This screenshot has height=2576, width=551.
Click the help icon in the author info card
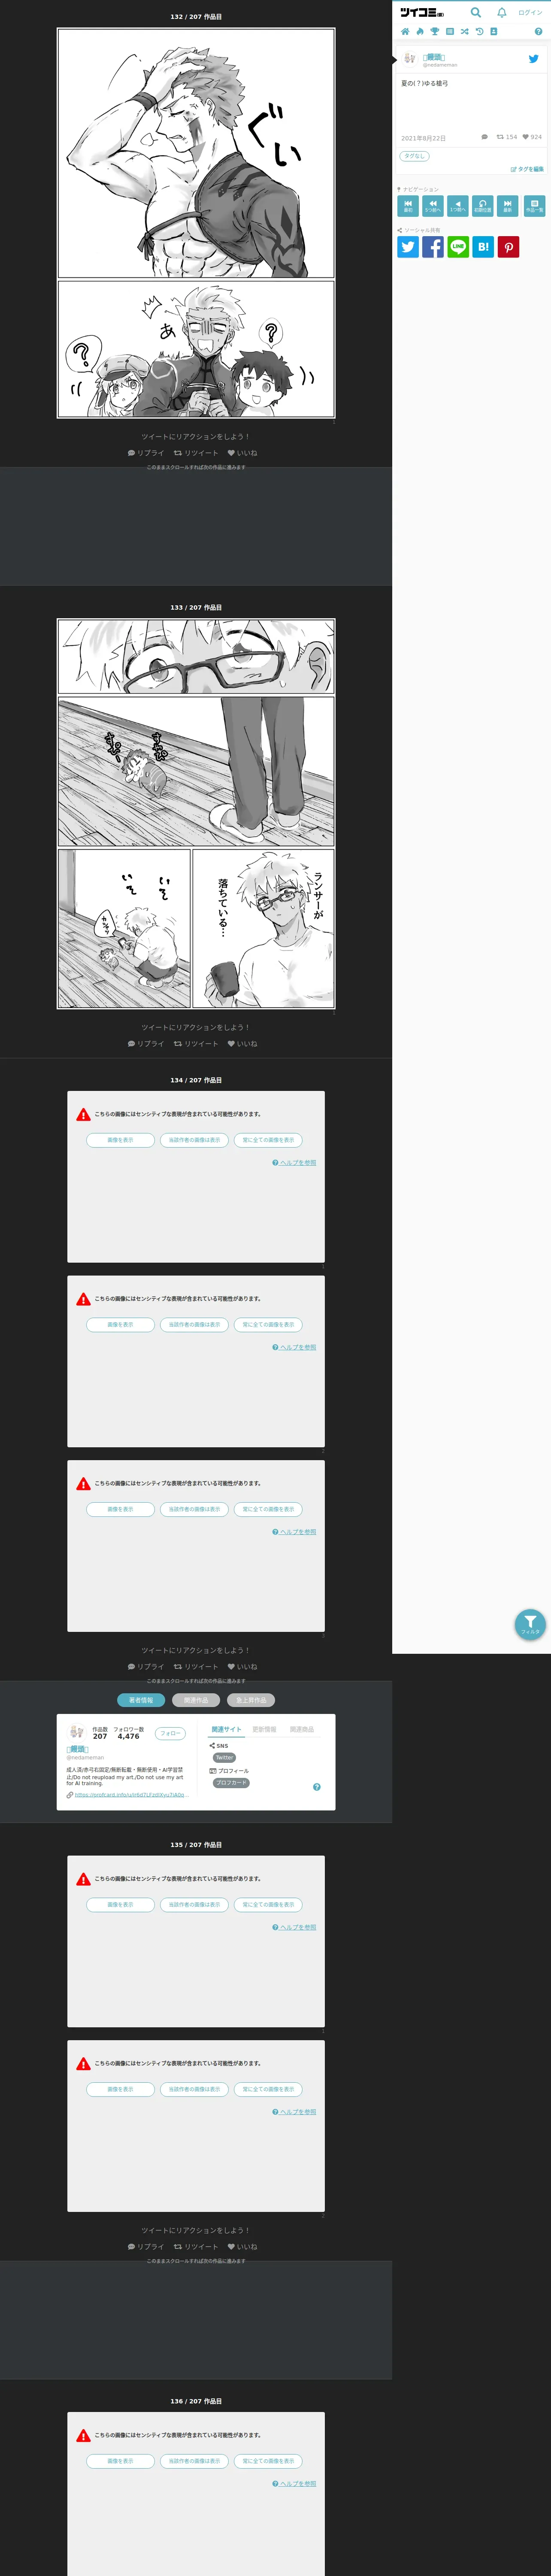tap(317, 1787)
